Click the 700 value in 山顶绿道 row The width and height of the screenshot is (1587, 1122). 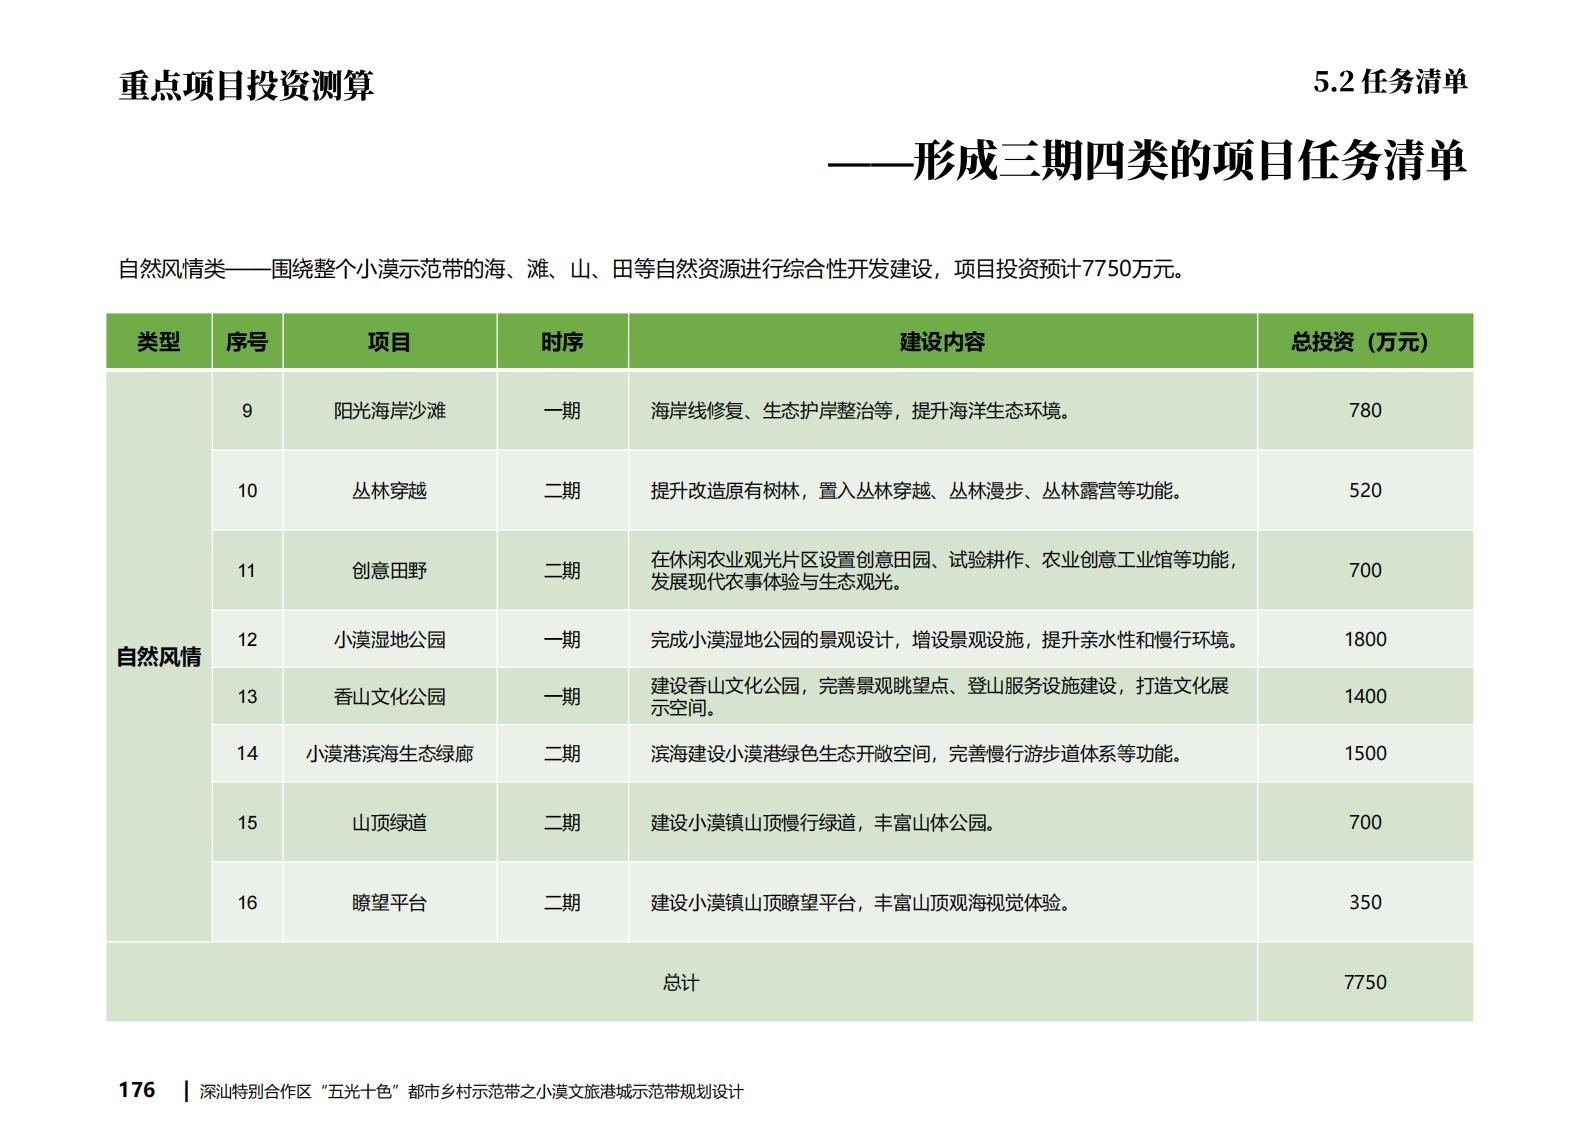click(x=1365, y=823)
